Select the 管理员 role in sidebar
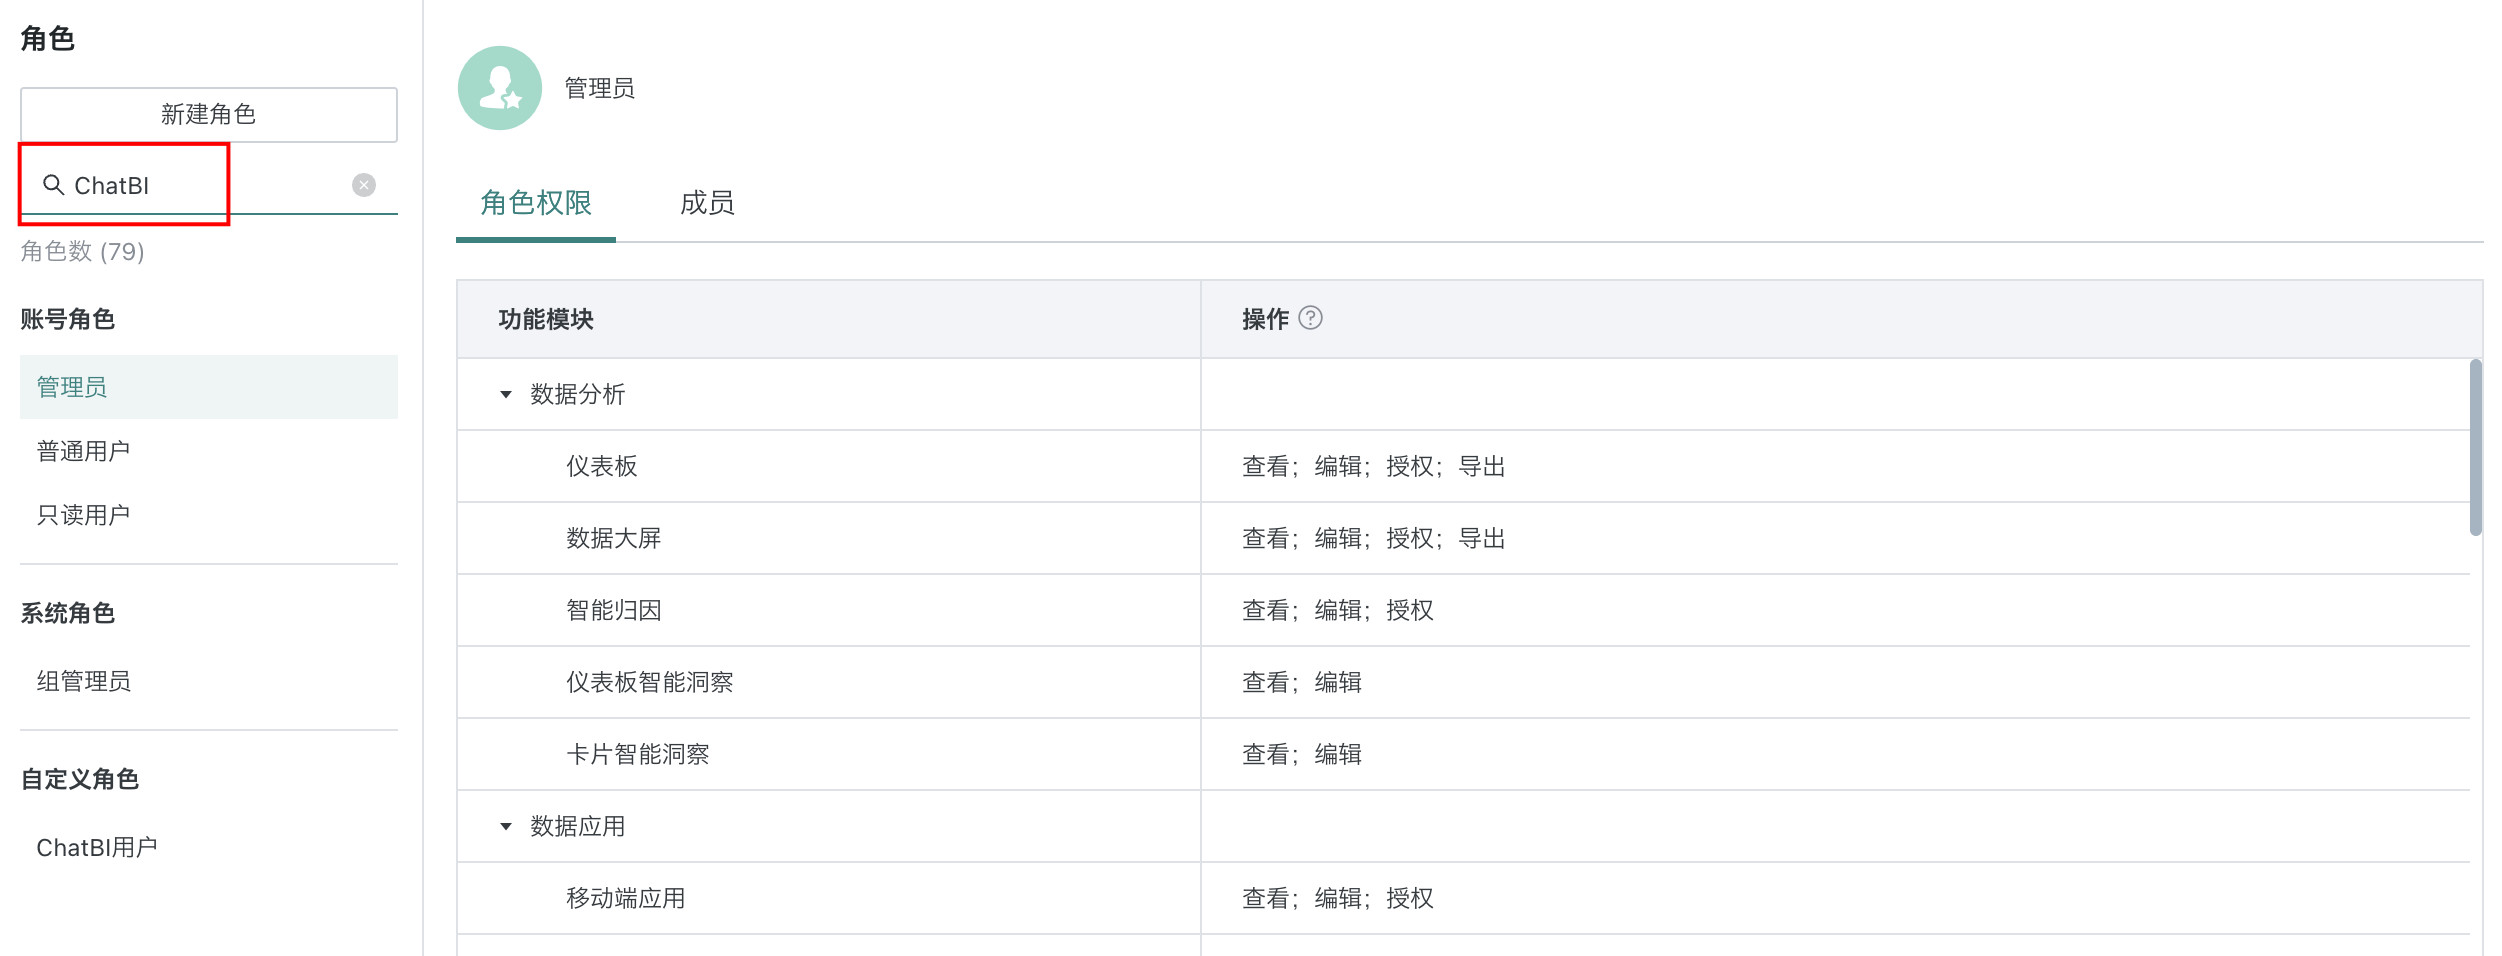 tap(72, 387)
